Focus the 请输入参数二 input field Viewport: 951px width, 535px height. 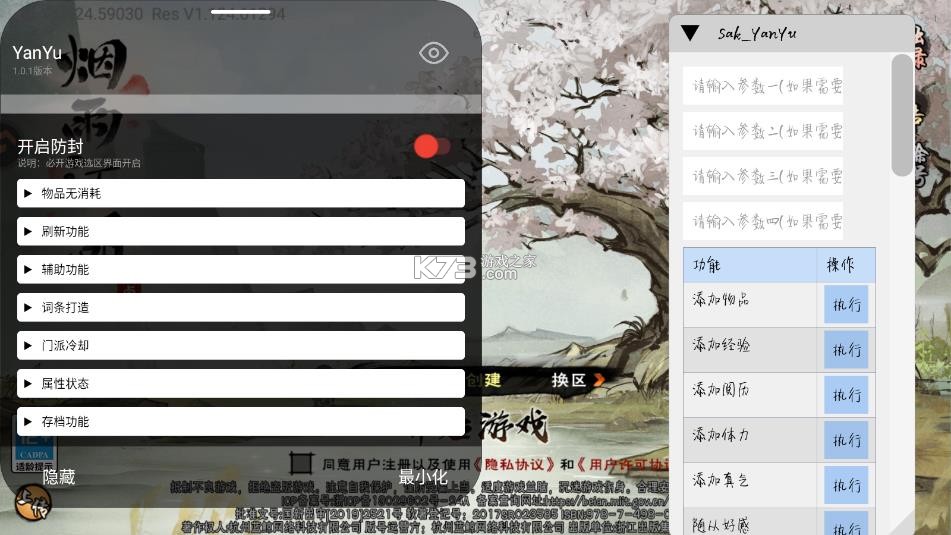763,130
